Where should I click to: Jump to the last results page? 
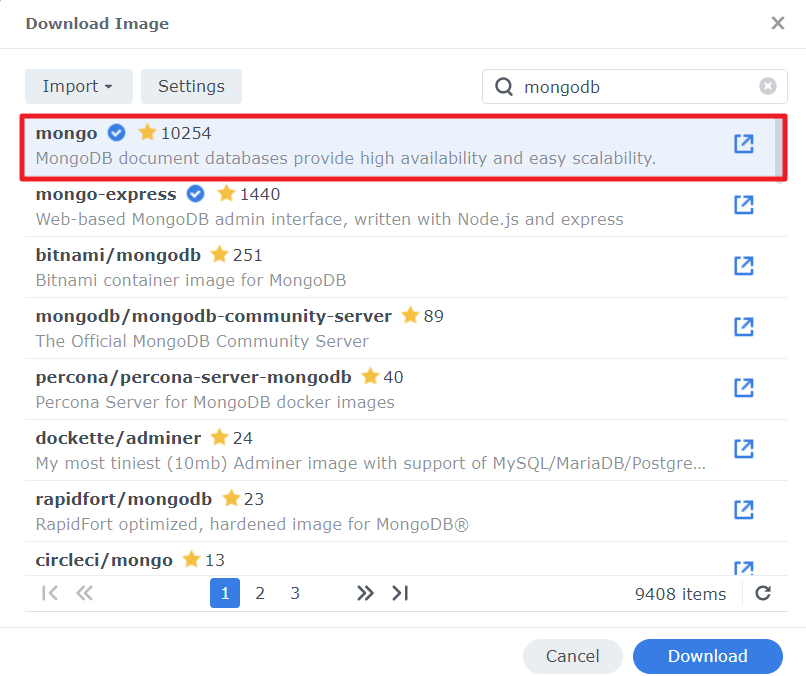coord(400,593)
